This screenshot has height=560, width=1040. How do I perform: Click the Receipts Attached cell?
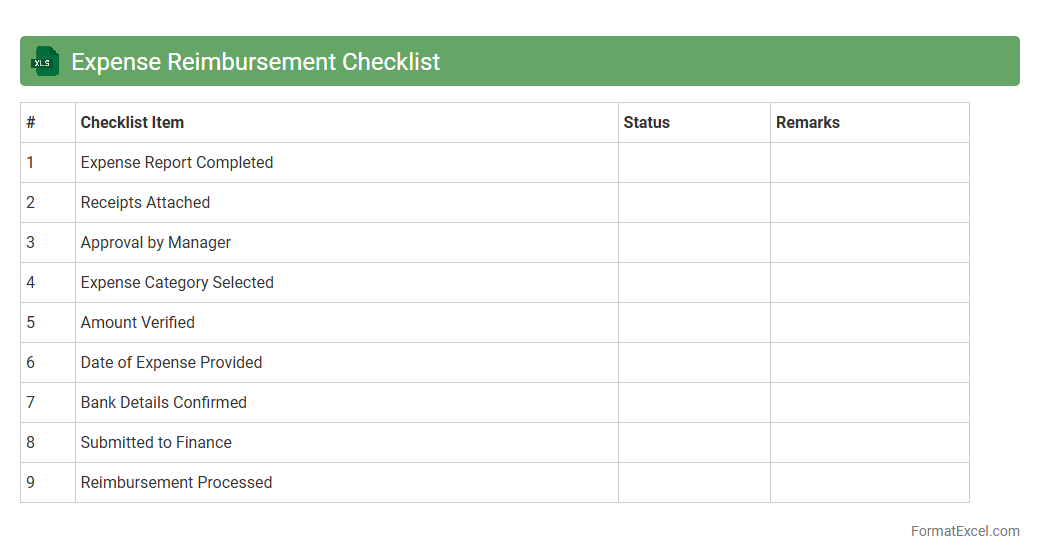coord(145,203)
